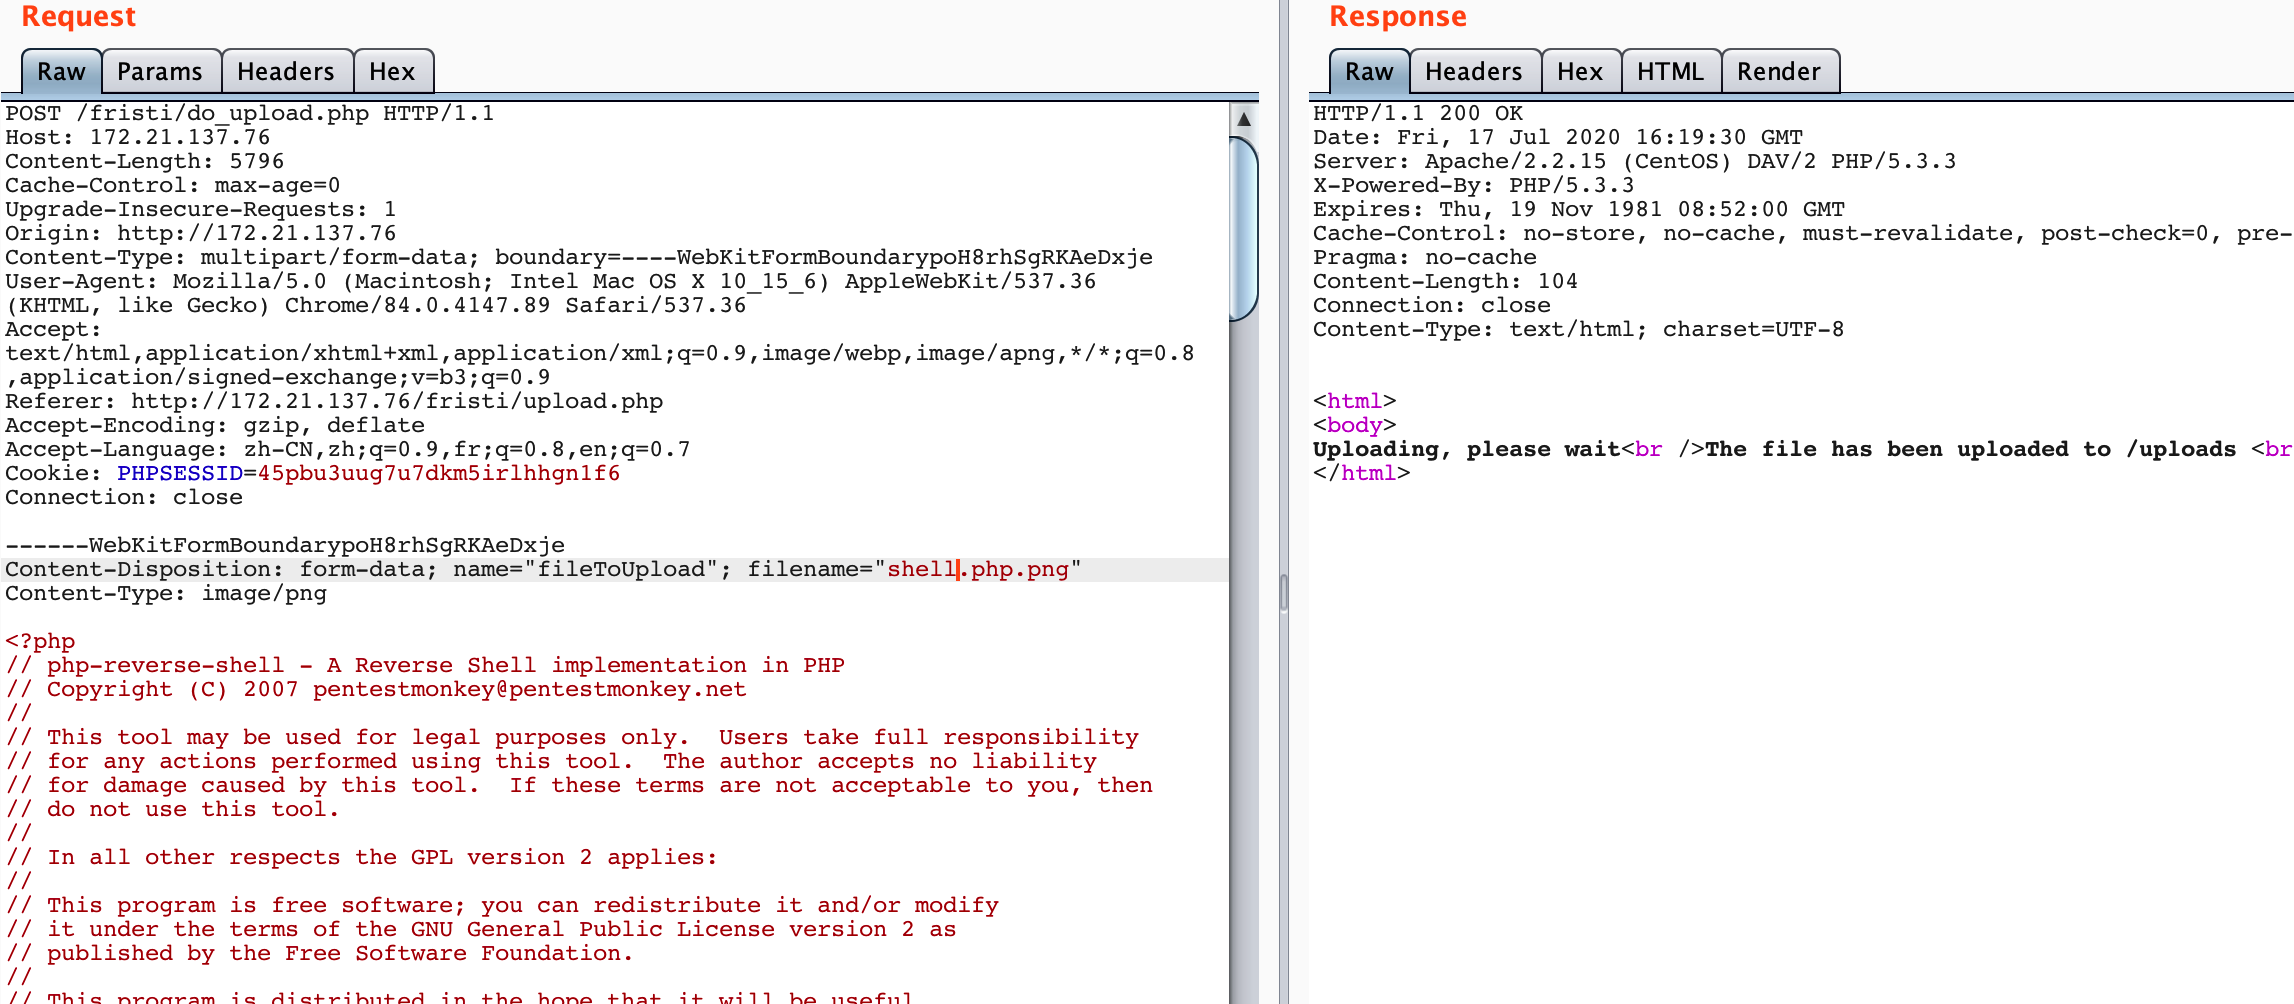Click the filename shell.php.png in Content-Disposition
This screenshot has height=1004, width=2294.
(x=978, y=569)
